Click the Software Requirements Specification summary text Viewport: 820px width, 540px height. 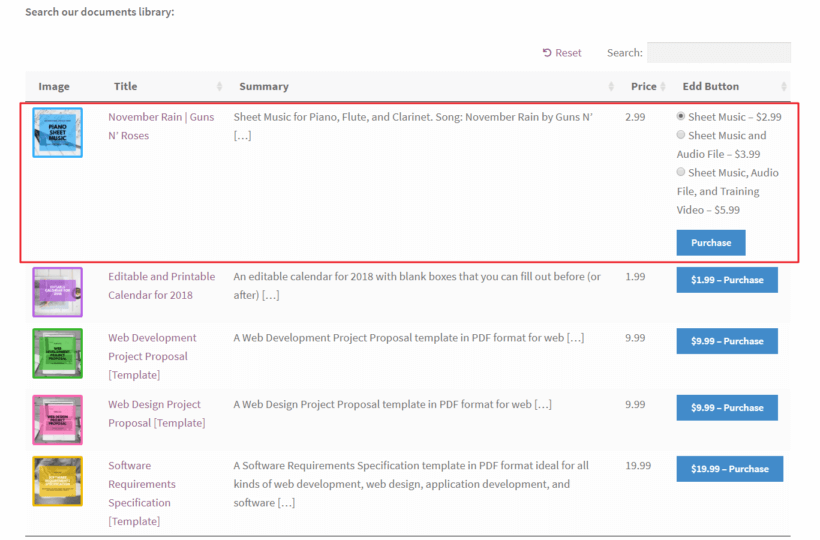[x=411, y=484]
